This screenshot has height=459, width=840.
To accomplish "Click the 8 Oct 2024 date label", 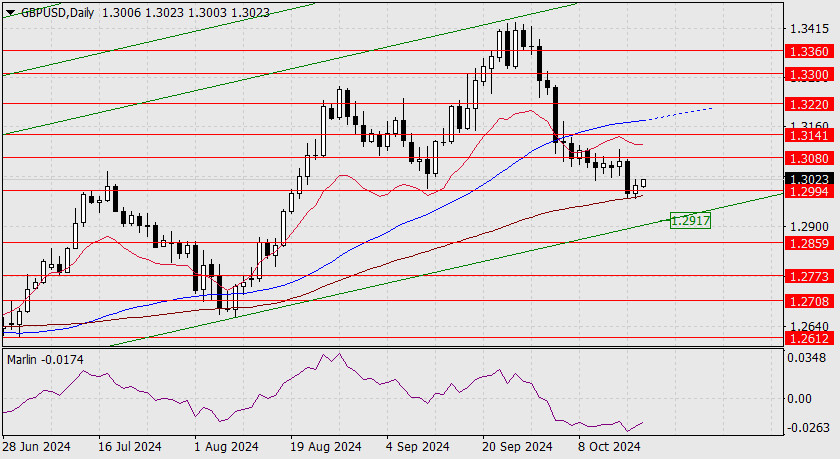I will tap(609, 447).
